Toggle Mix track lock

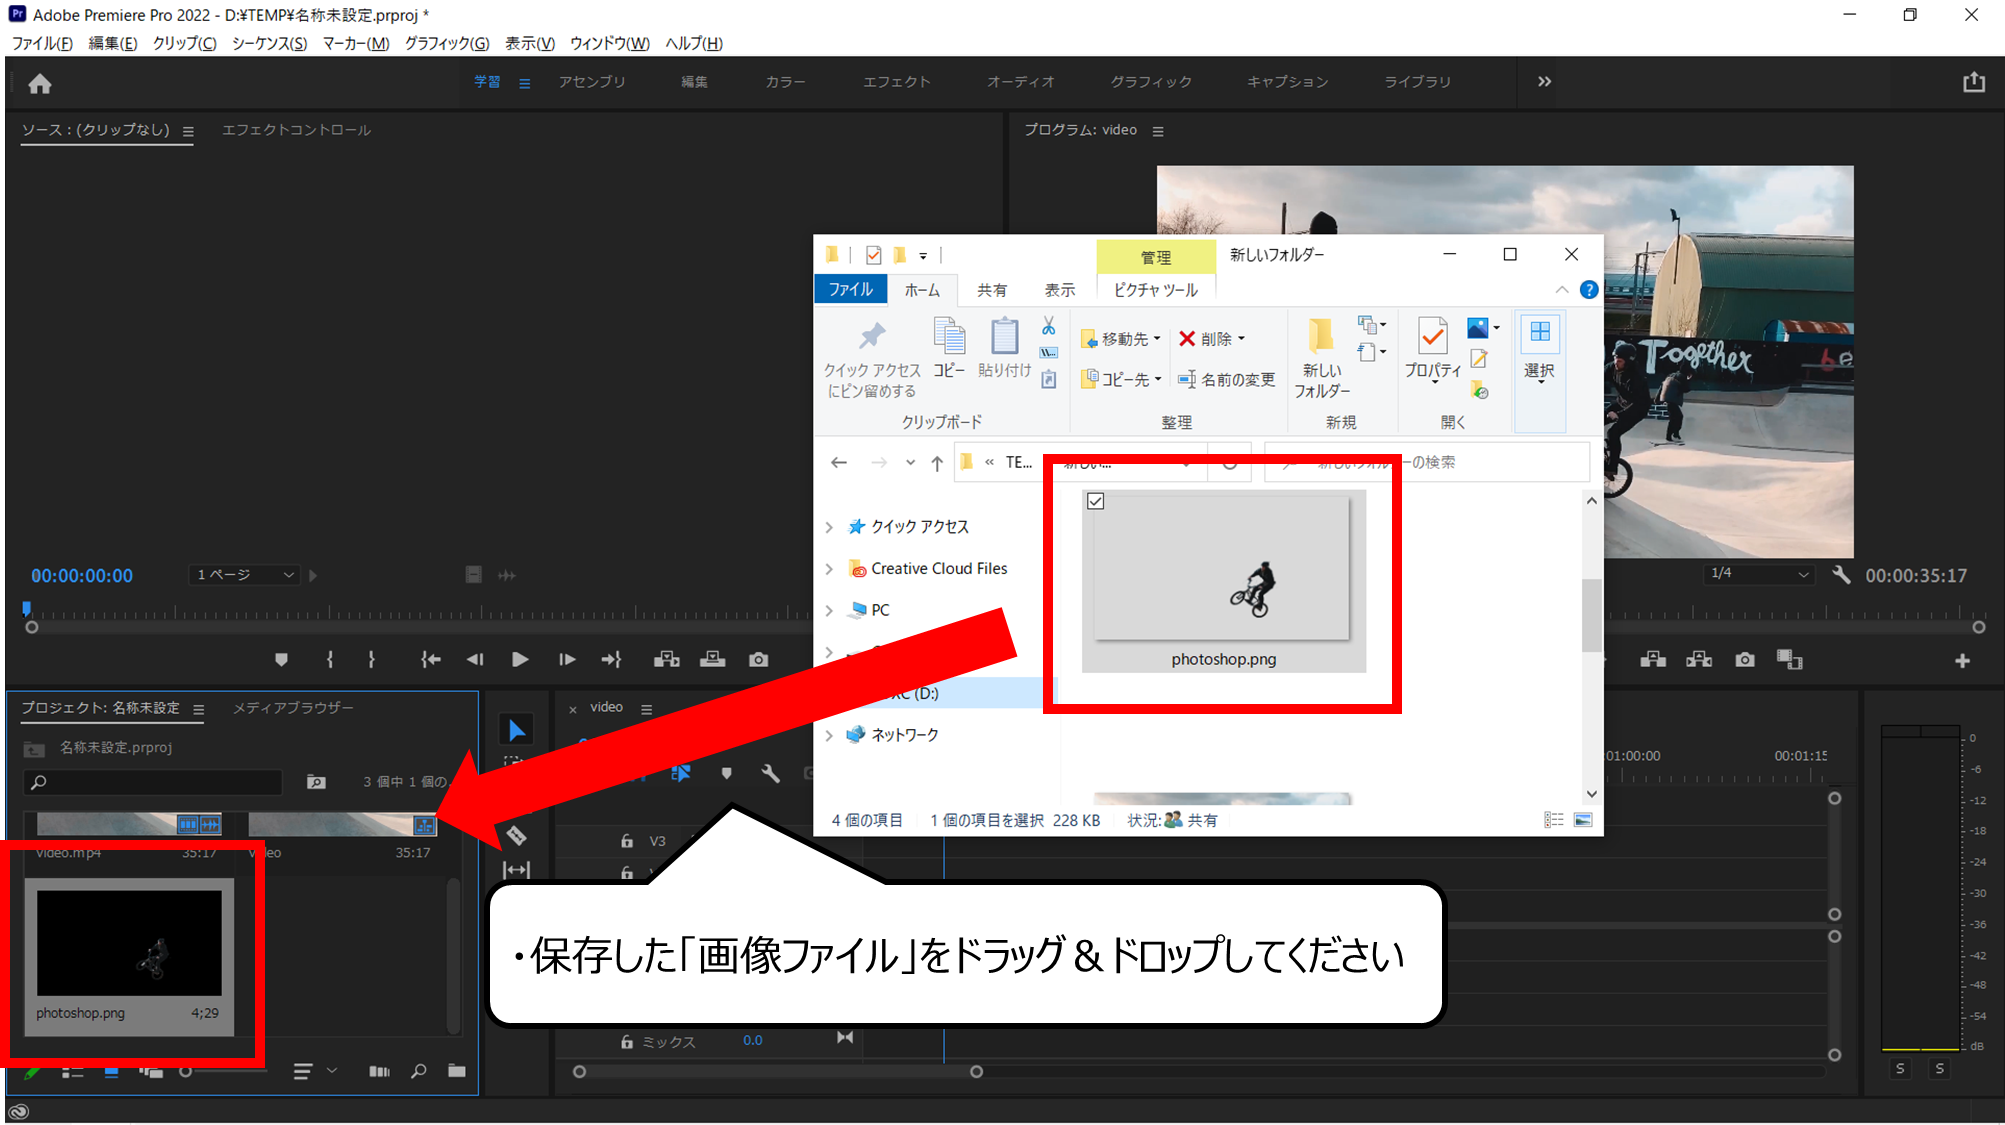tap(627, 1042)
